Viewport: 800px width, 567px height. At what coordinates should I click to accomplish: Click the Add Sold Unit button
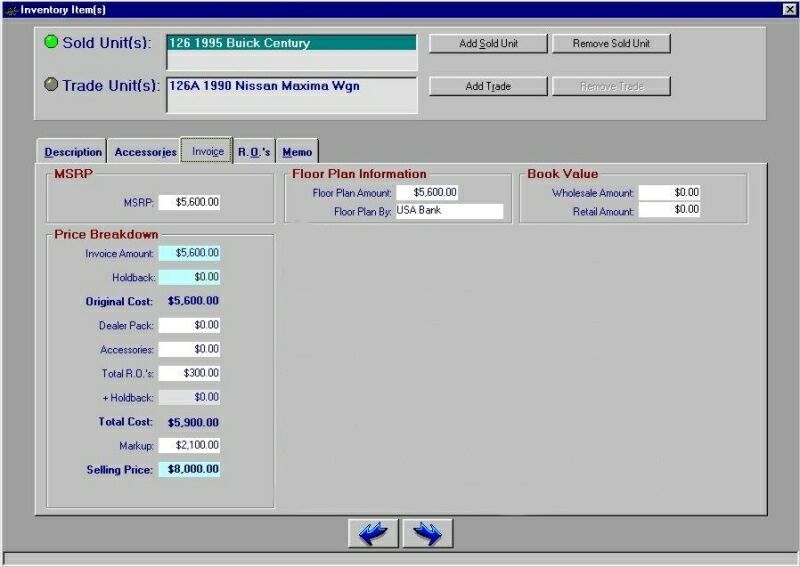pos(488,43)
